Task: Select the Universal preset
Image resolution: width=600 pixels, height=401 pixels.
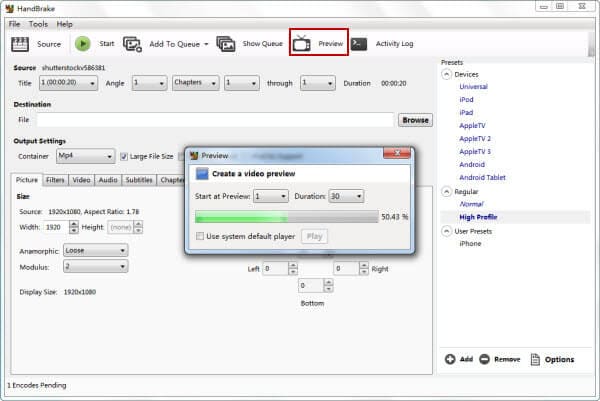Action: pos(473,86)
